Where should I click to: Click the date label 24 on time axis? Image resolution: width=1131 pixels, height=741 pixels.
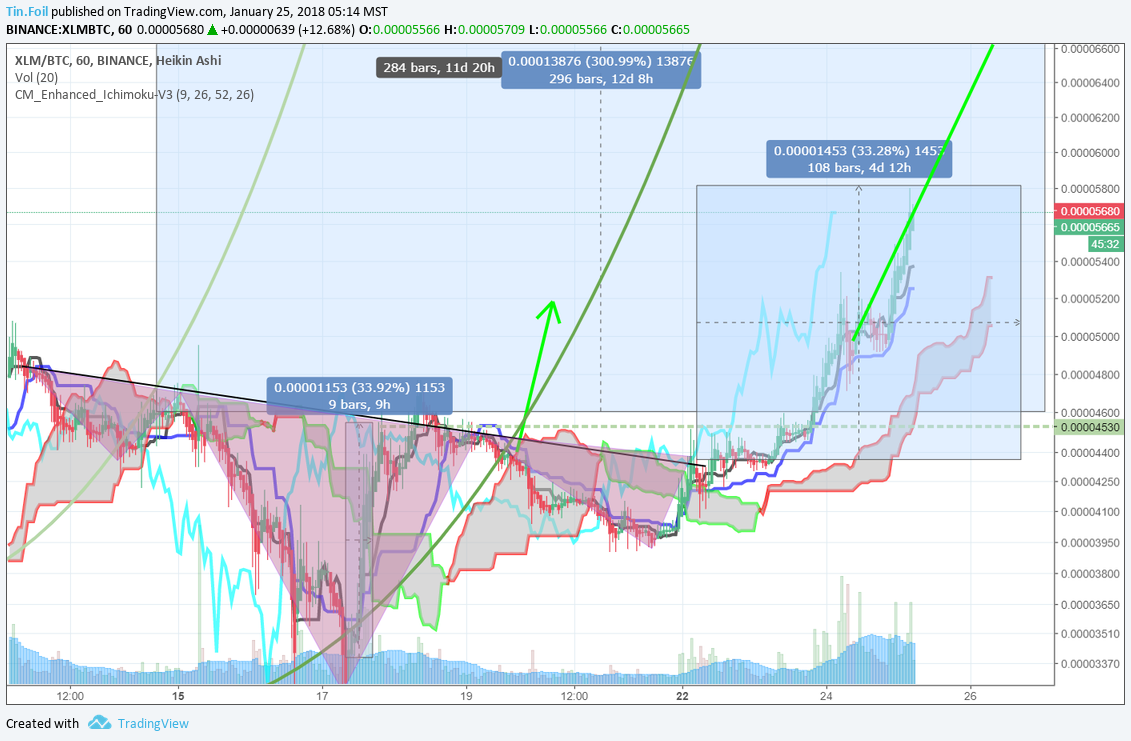coord(826,696)
